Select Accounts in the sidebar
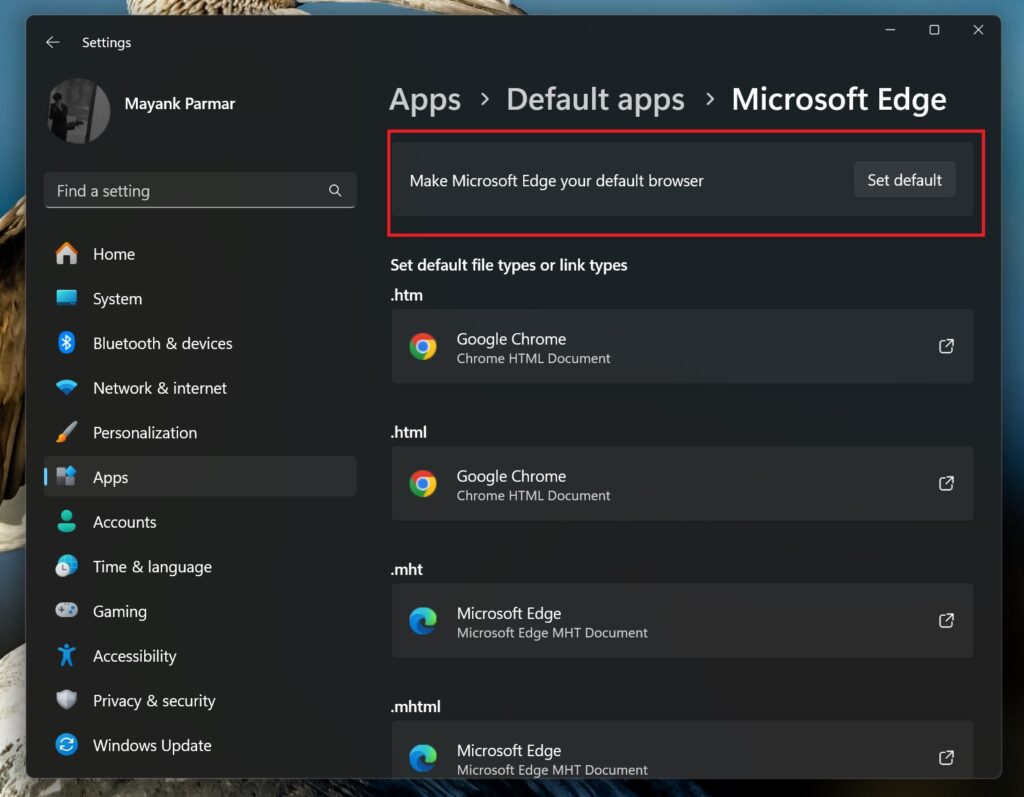Image resolution: width=1024 pixels, height=797 pixels. (x=125, y=521)
